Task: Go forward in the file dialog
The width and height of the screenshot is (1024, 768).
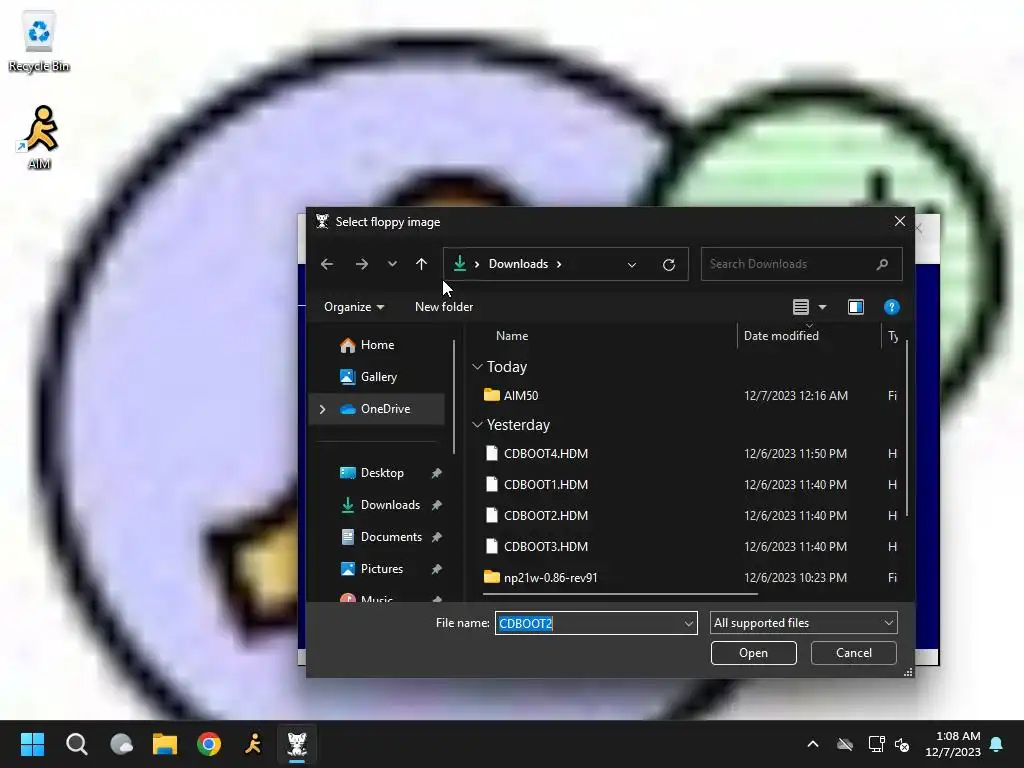Action: (362, 264)
